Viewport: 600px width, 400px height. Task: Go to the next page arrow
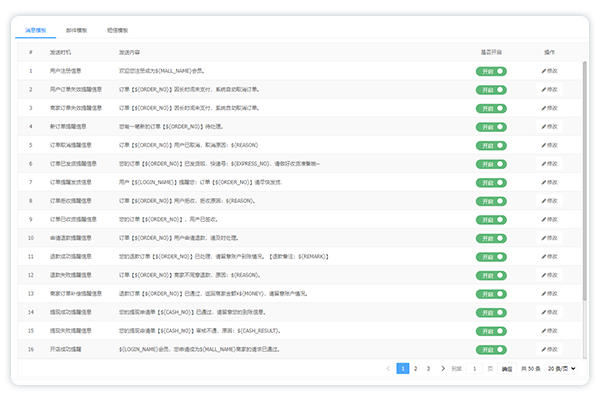[x=441, y=369]
